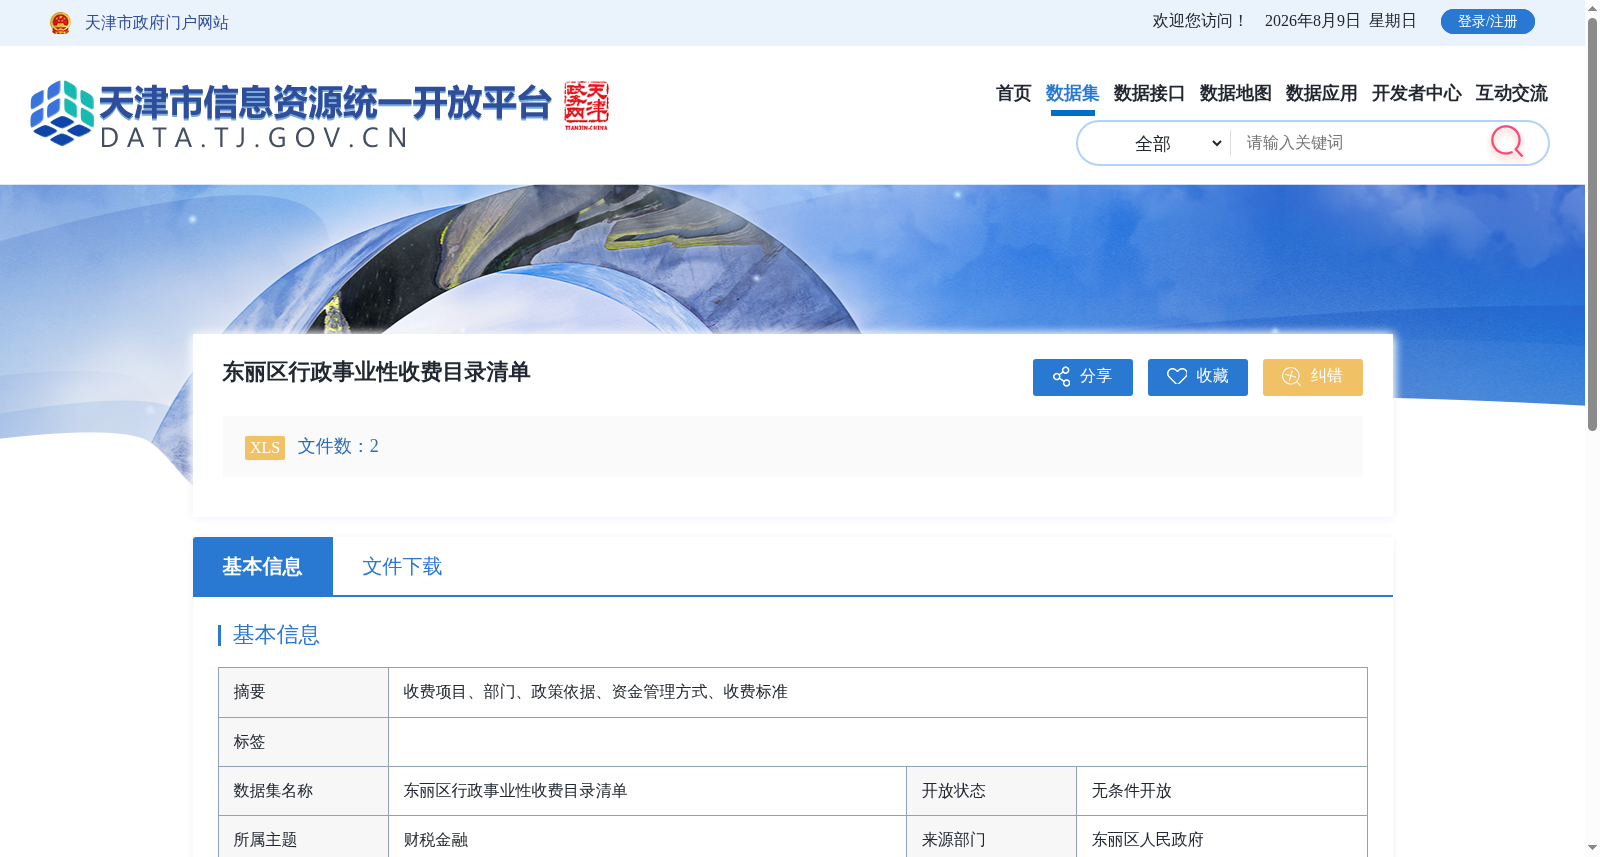Click the 东丽区人民政府 value cell
Viewport: 1600px width, 857px height.
pos(1222,838)
